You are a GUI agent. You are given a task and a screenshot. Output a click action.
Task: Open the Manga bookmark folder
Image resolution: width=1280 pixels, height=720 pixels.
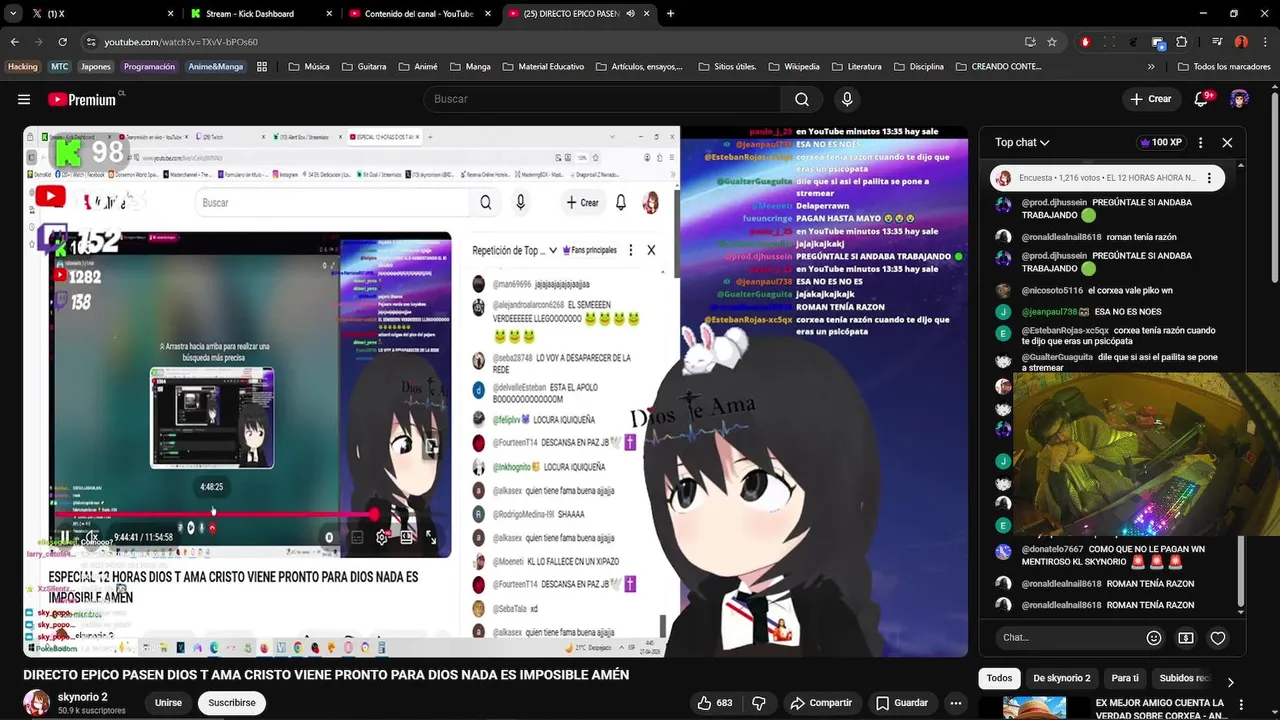(x=470, y=67)
